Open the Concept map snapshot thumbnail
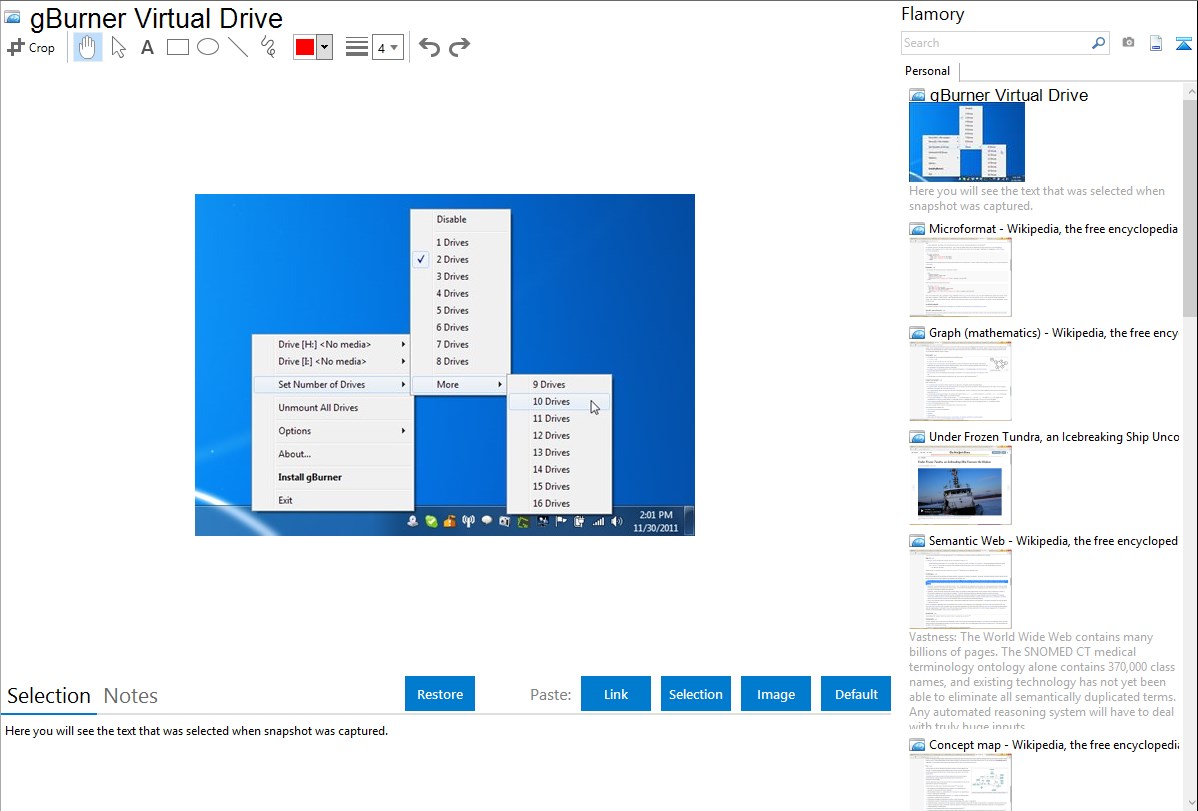 coord(960,782)
